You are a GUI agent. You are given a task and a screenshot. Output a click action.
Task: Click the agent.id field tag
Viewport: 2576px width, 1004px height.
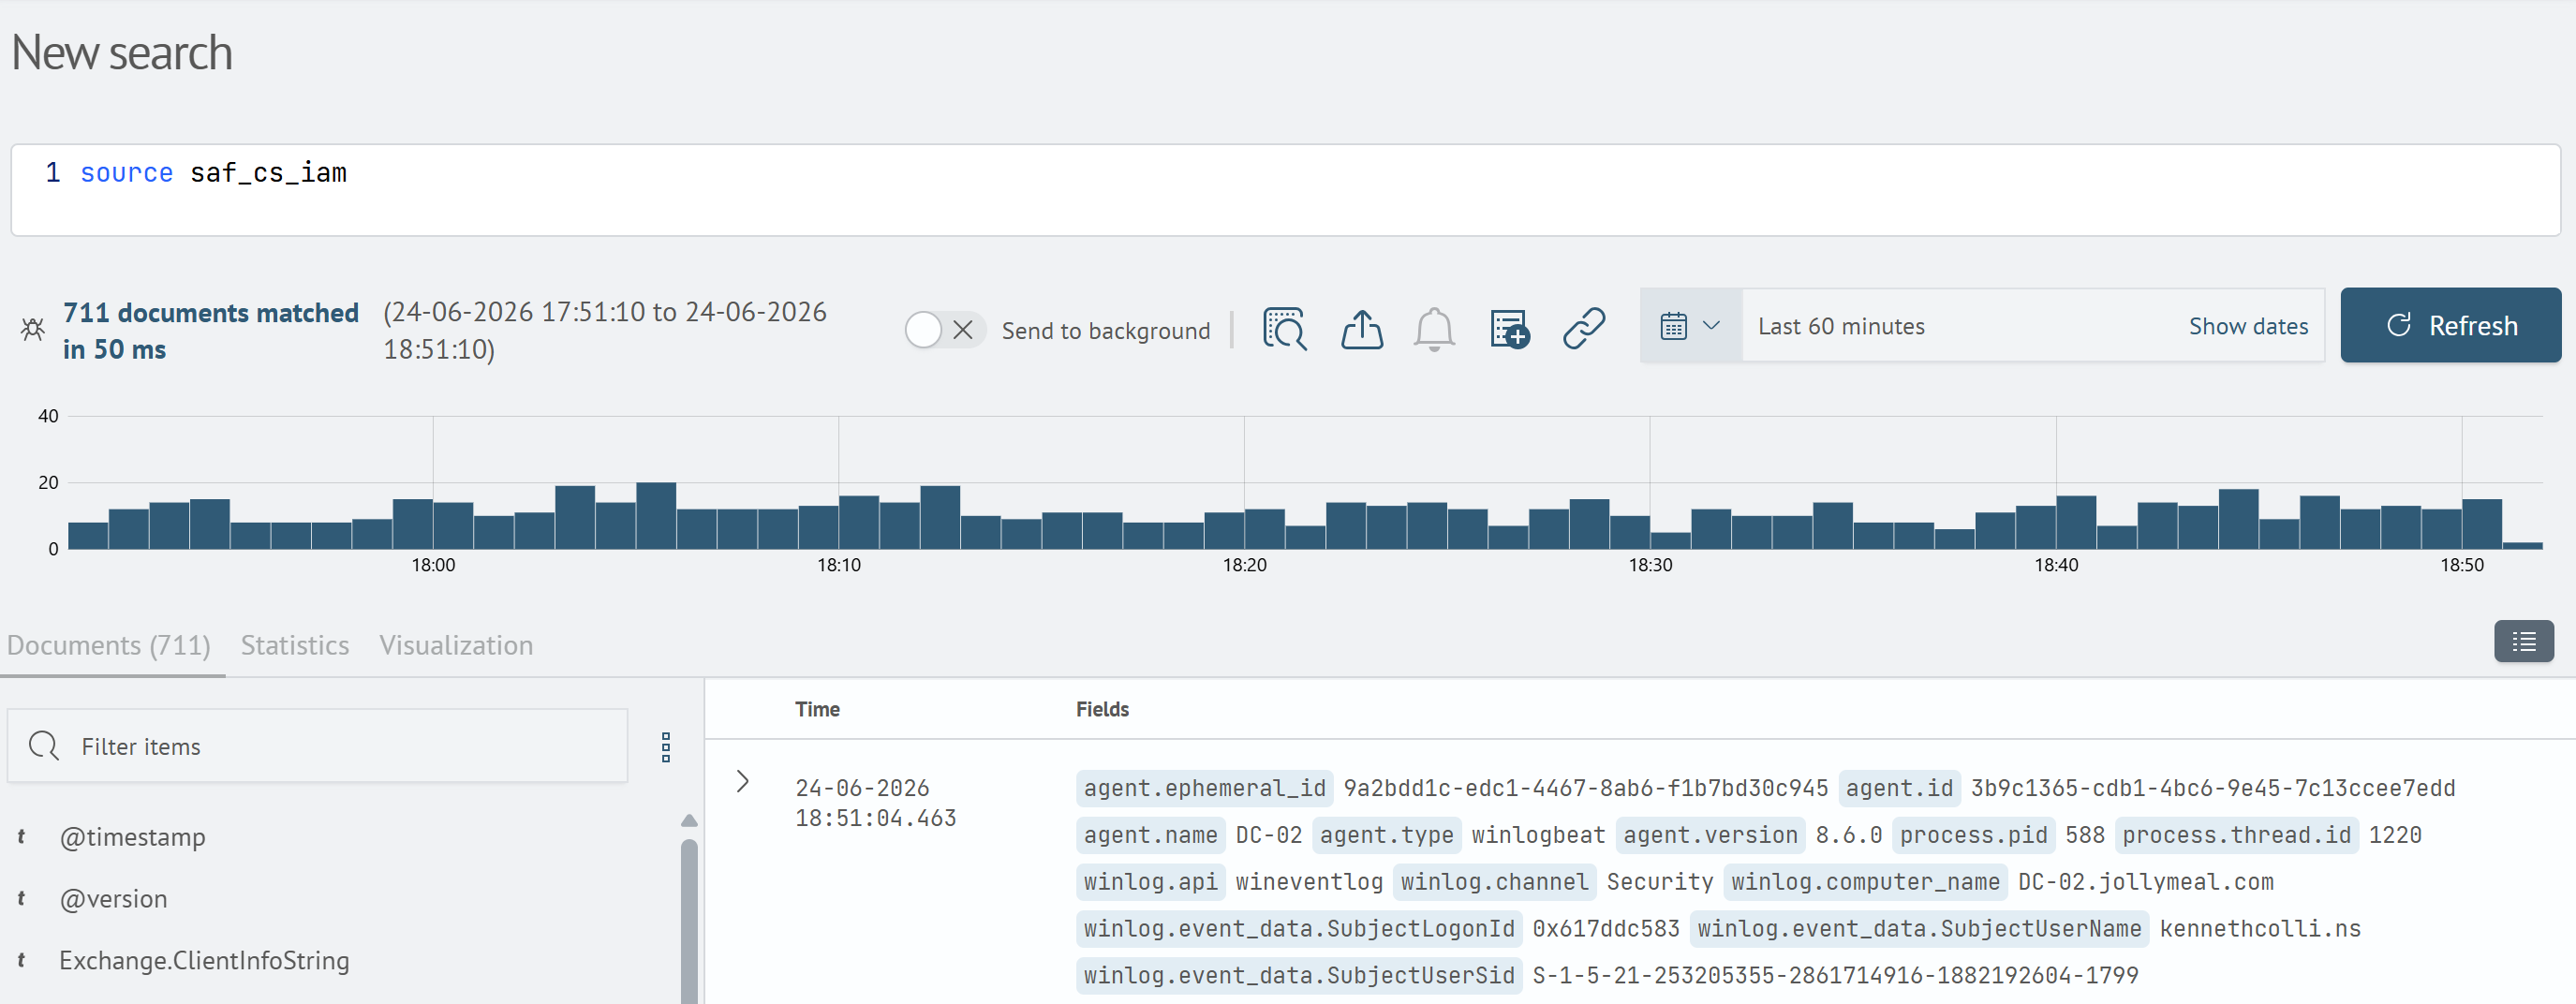point(1899,788)
